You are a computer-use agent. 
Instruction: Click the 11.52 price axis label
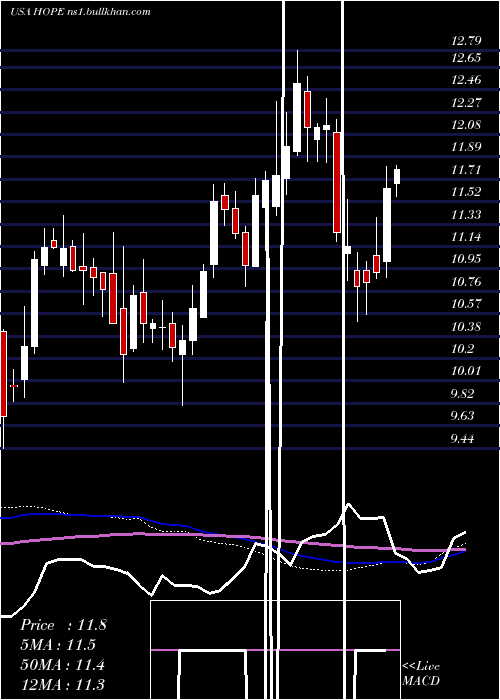tap(466, 192)
